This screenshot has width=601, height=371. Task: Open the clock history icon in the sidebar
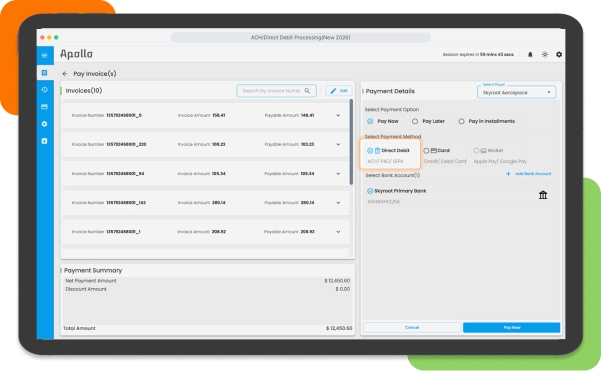click(44, 89)
